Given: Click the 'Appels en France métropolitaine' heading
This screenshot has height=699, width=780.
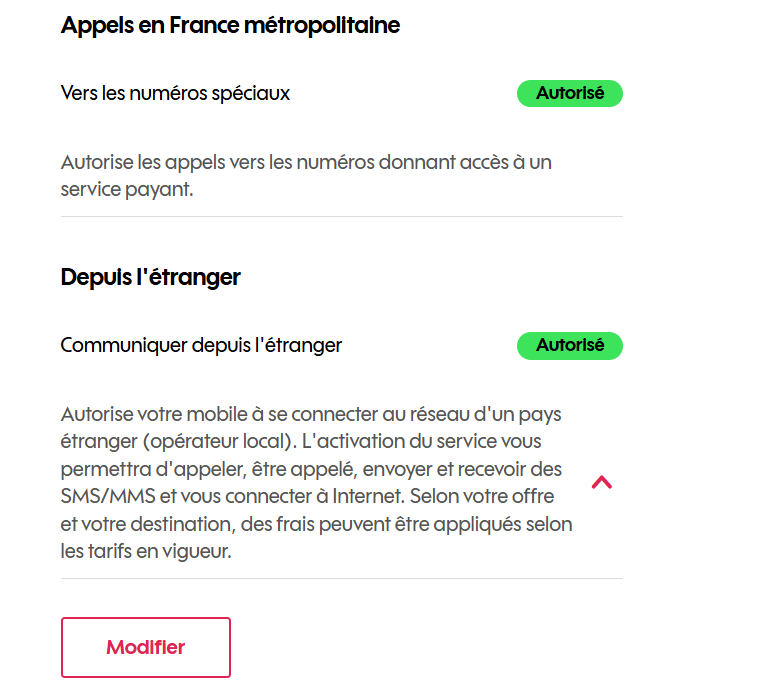Looking at the screenshot, I should tap(230, 26).
